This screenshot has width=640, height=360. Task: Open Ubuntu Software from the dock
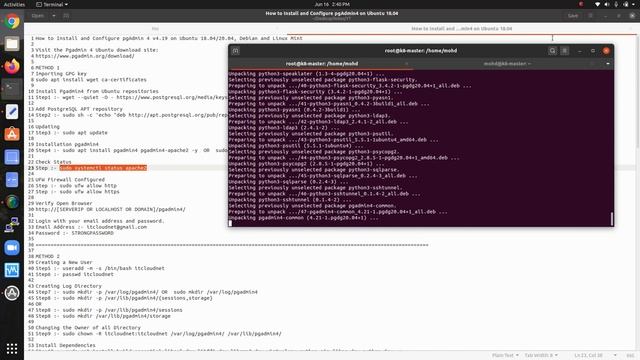point(12,134)
